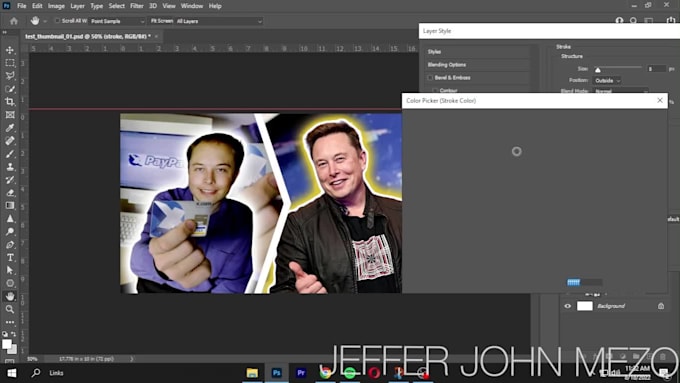Select the Eraser tool
Viewport: 680px width, 383px height.
(10, 193)
